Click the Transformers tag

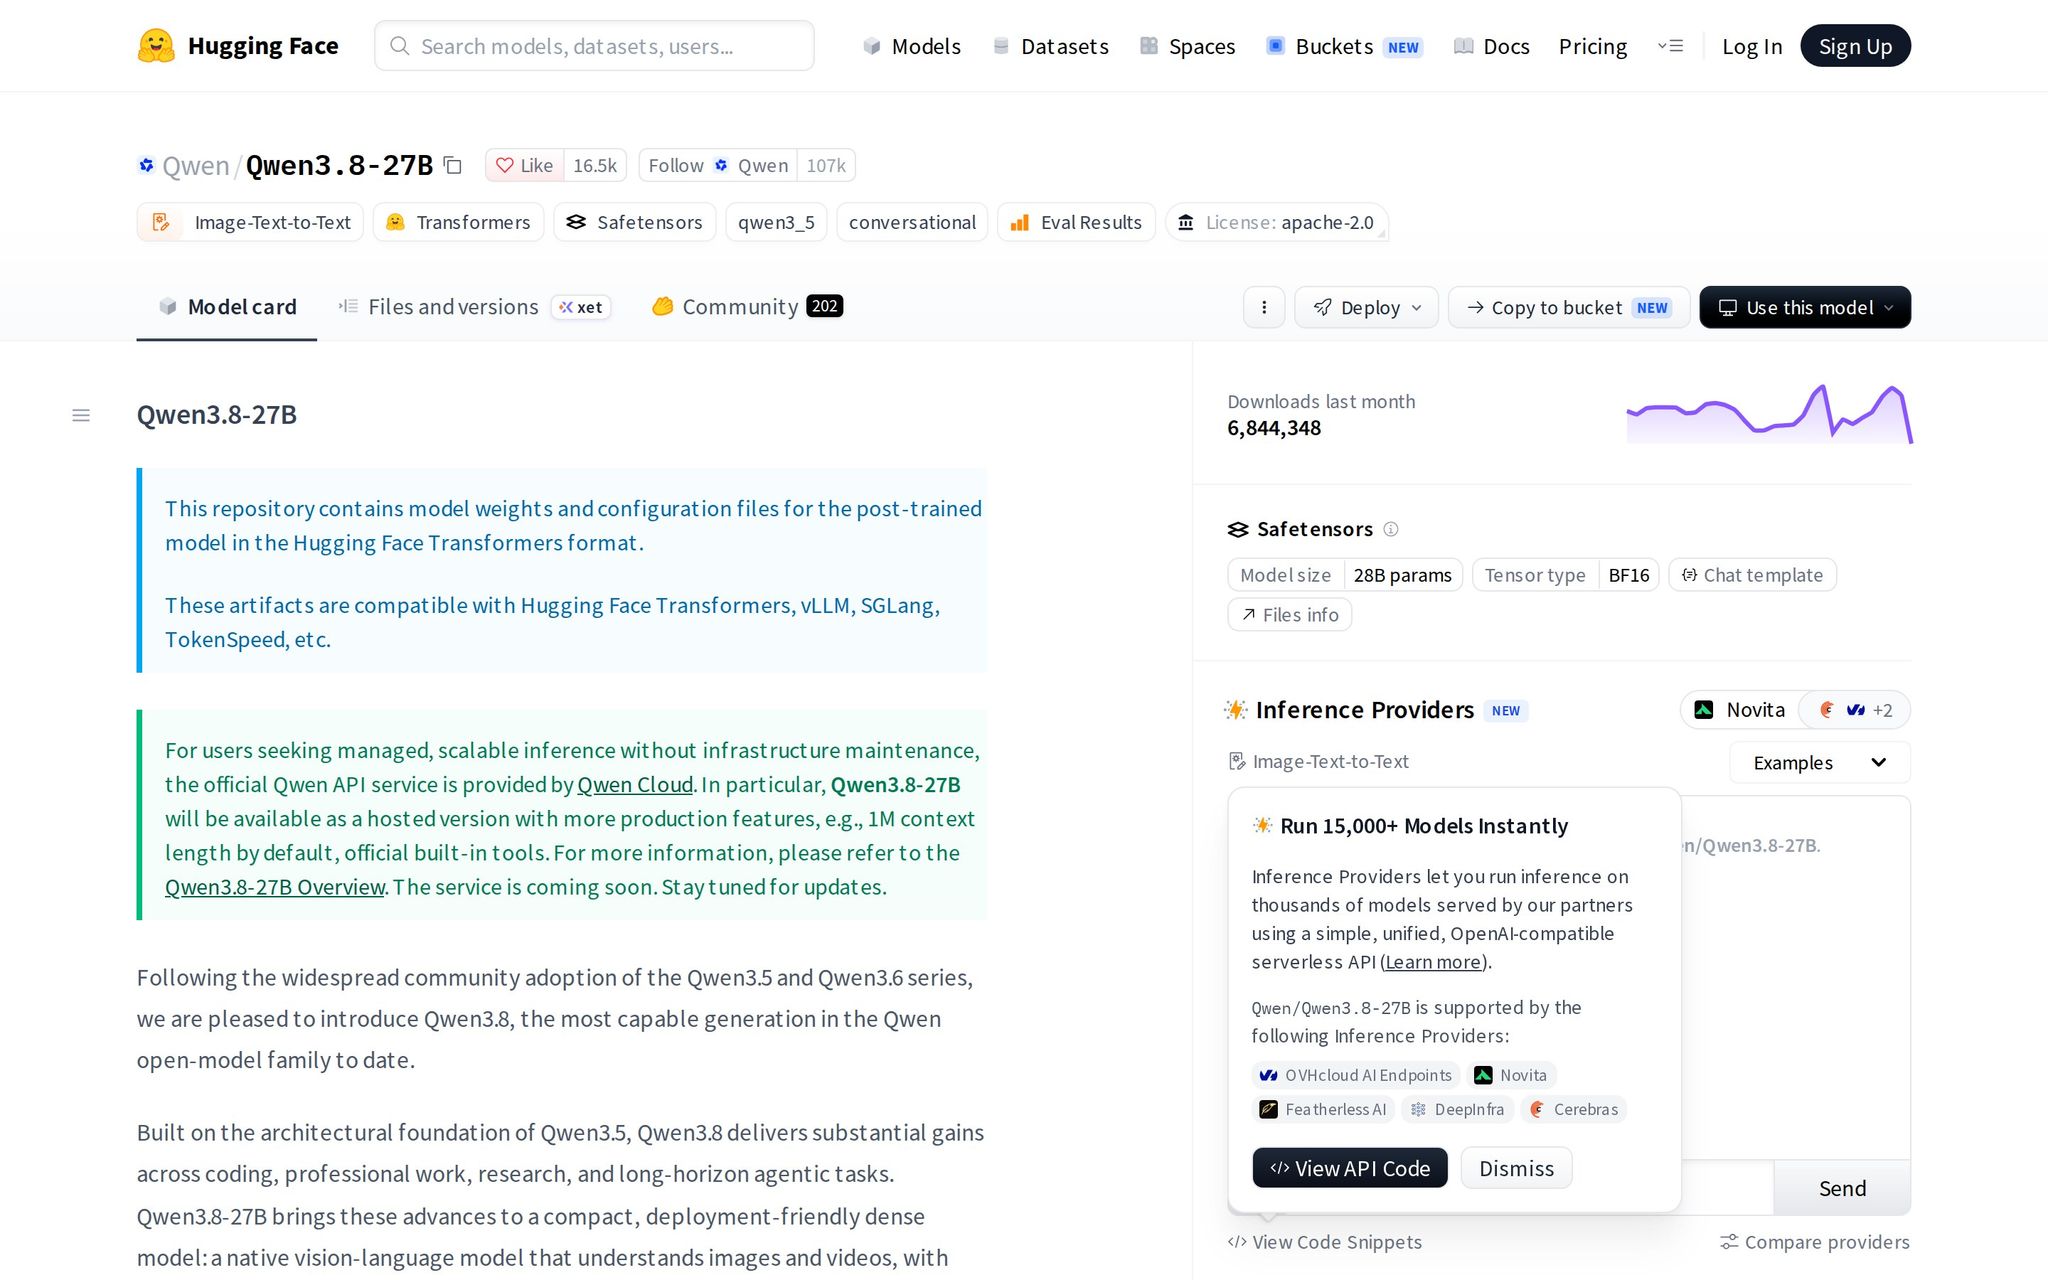(x=459, y=222)
